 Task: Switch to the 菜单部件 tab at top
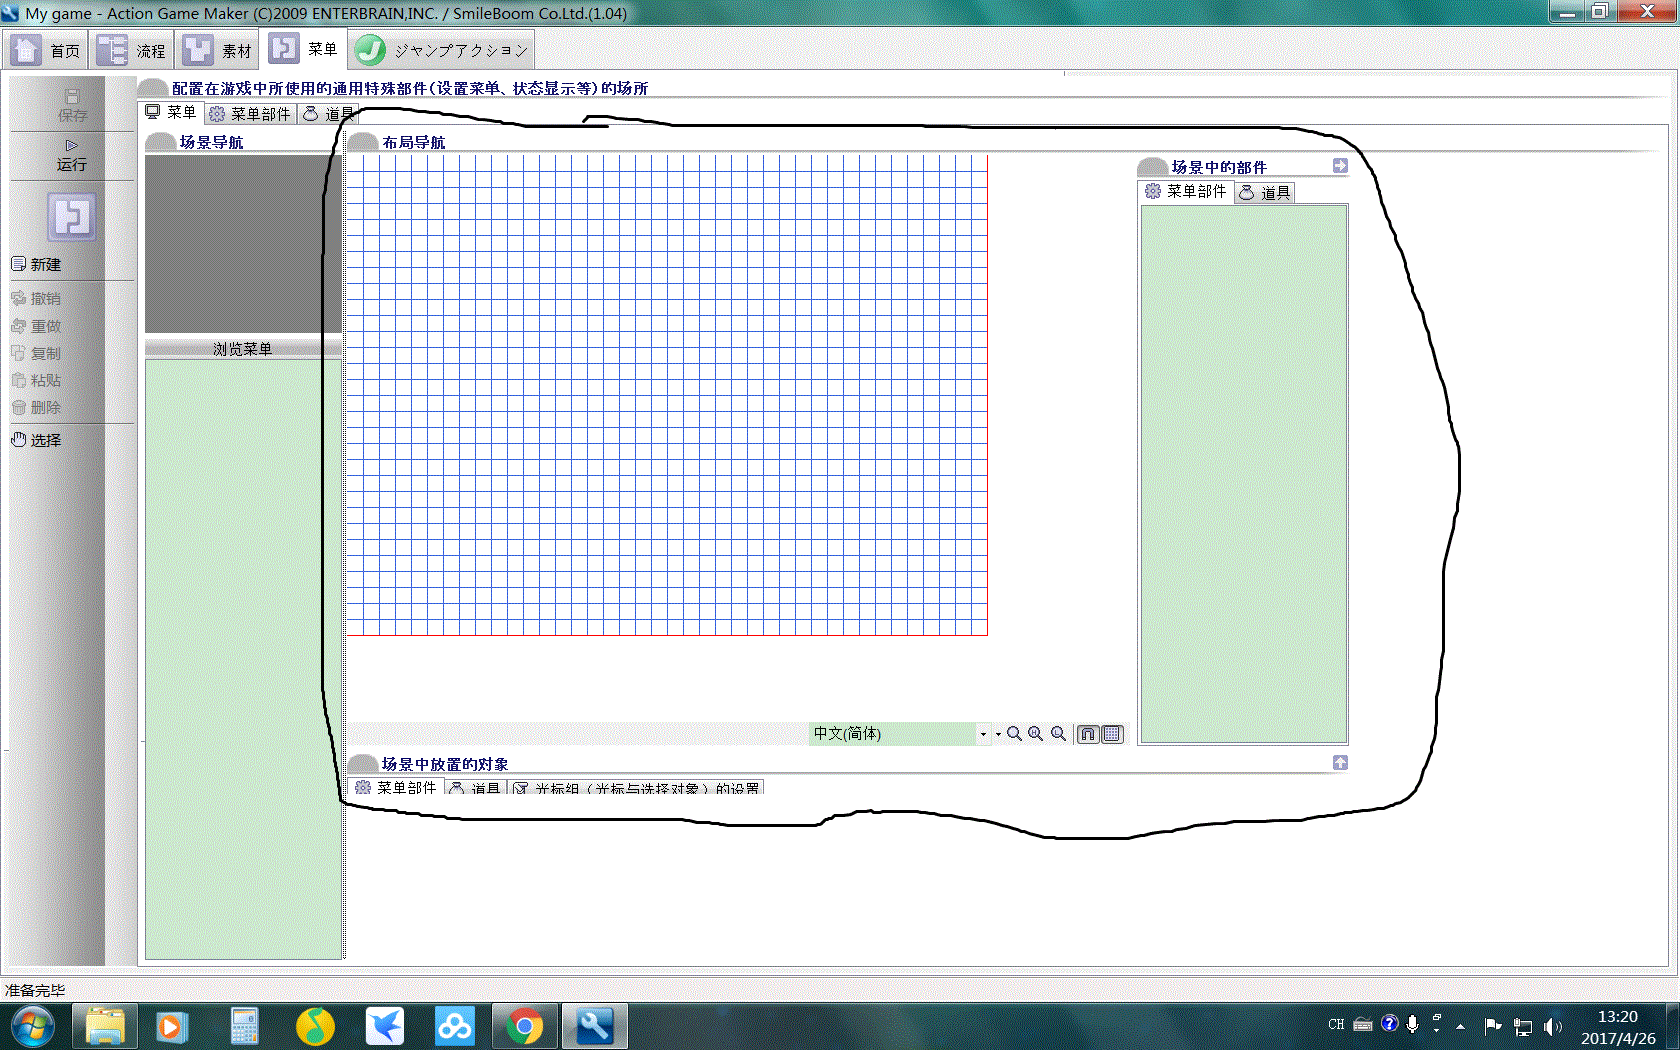250,114
